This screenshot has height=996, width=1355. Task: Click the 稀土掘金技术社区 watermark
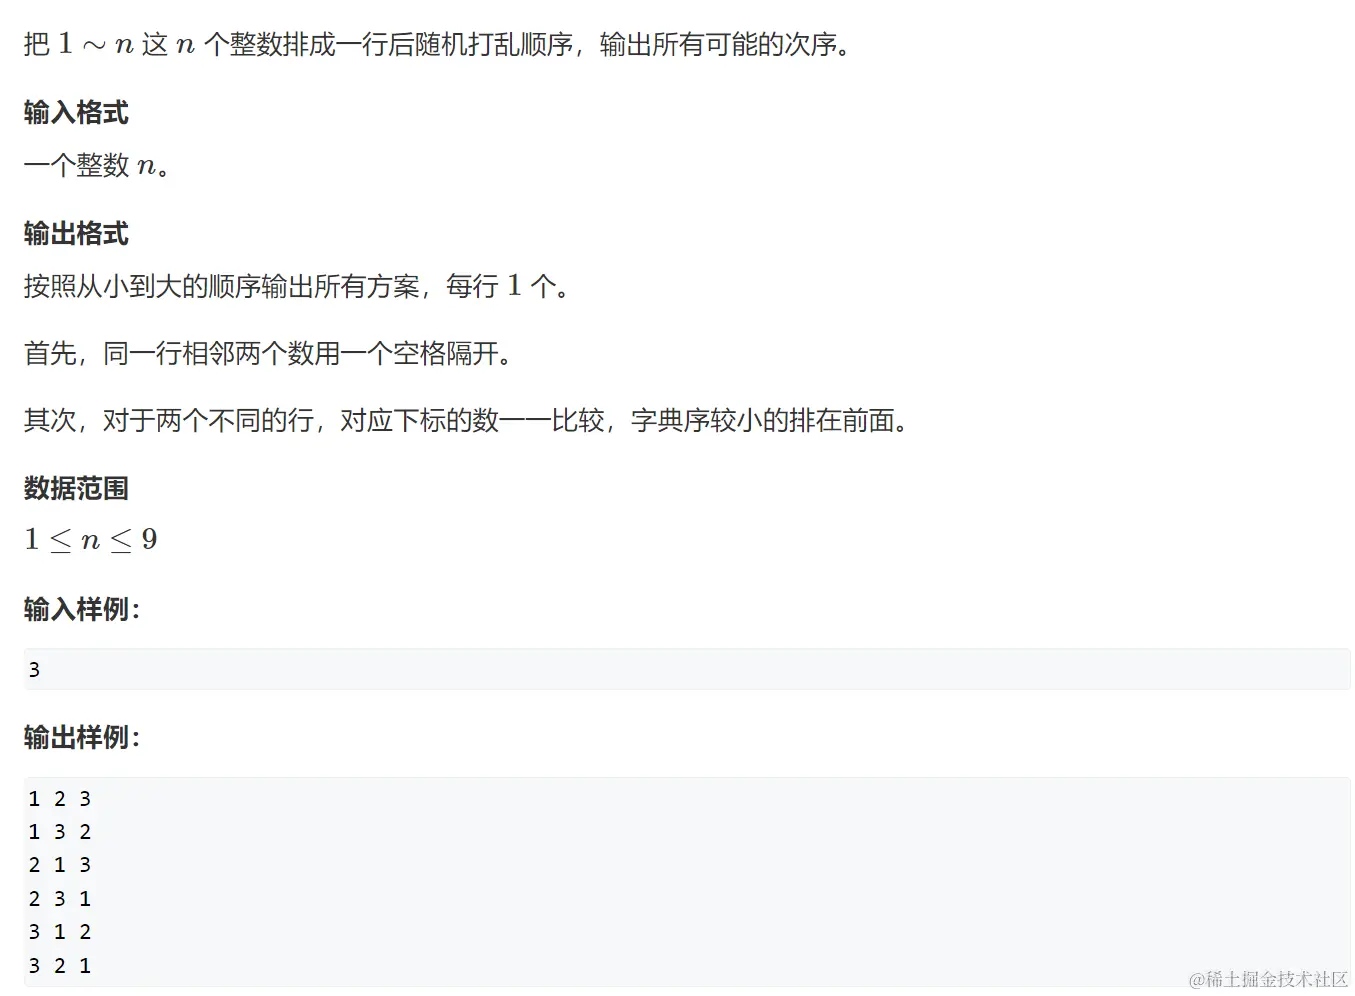pyautogui.click(x=1268, y=979)
